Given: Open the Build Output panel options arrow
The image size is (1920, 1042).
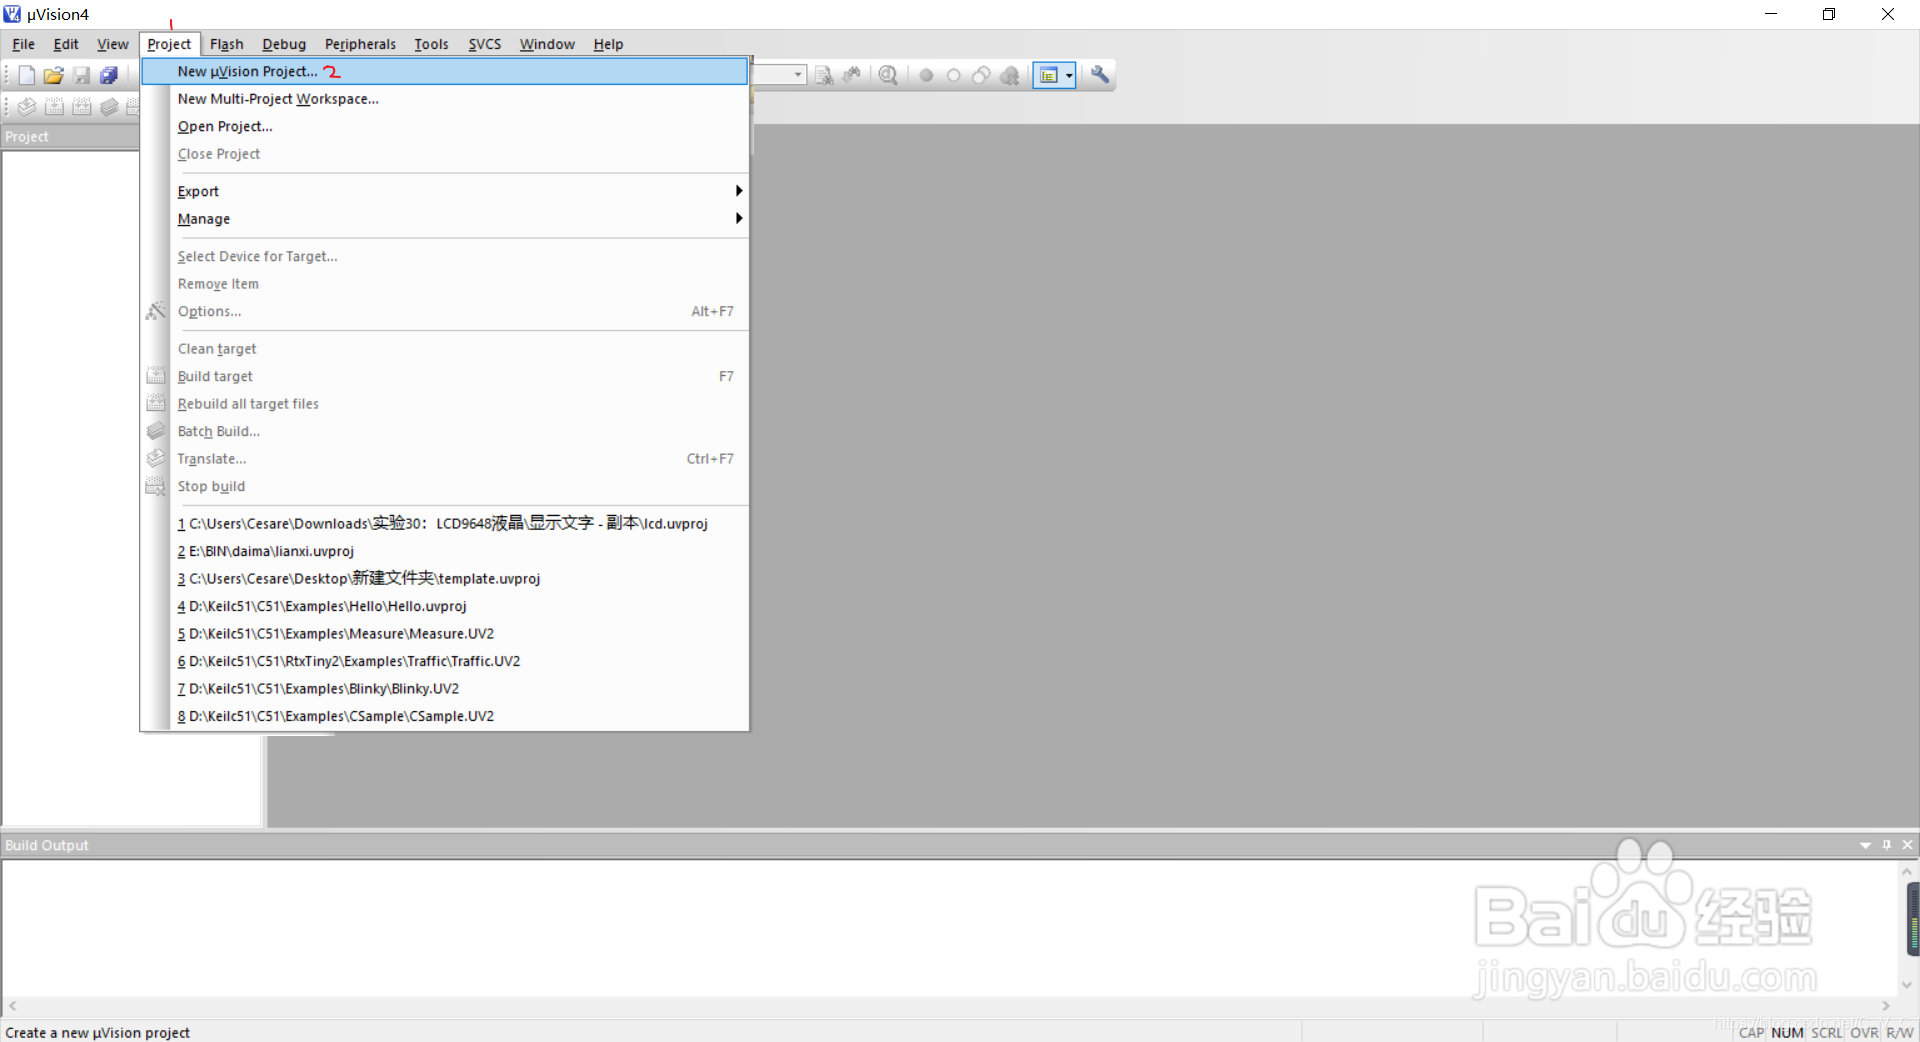Looking at the screenshot, I should [x=1865, y=846].
